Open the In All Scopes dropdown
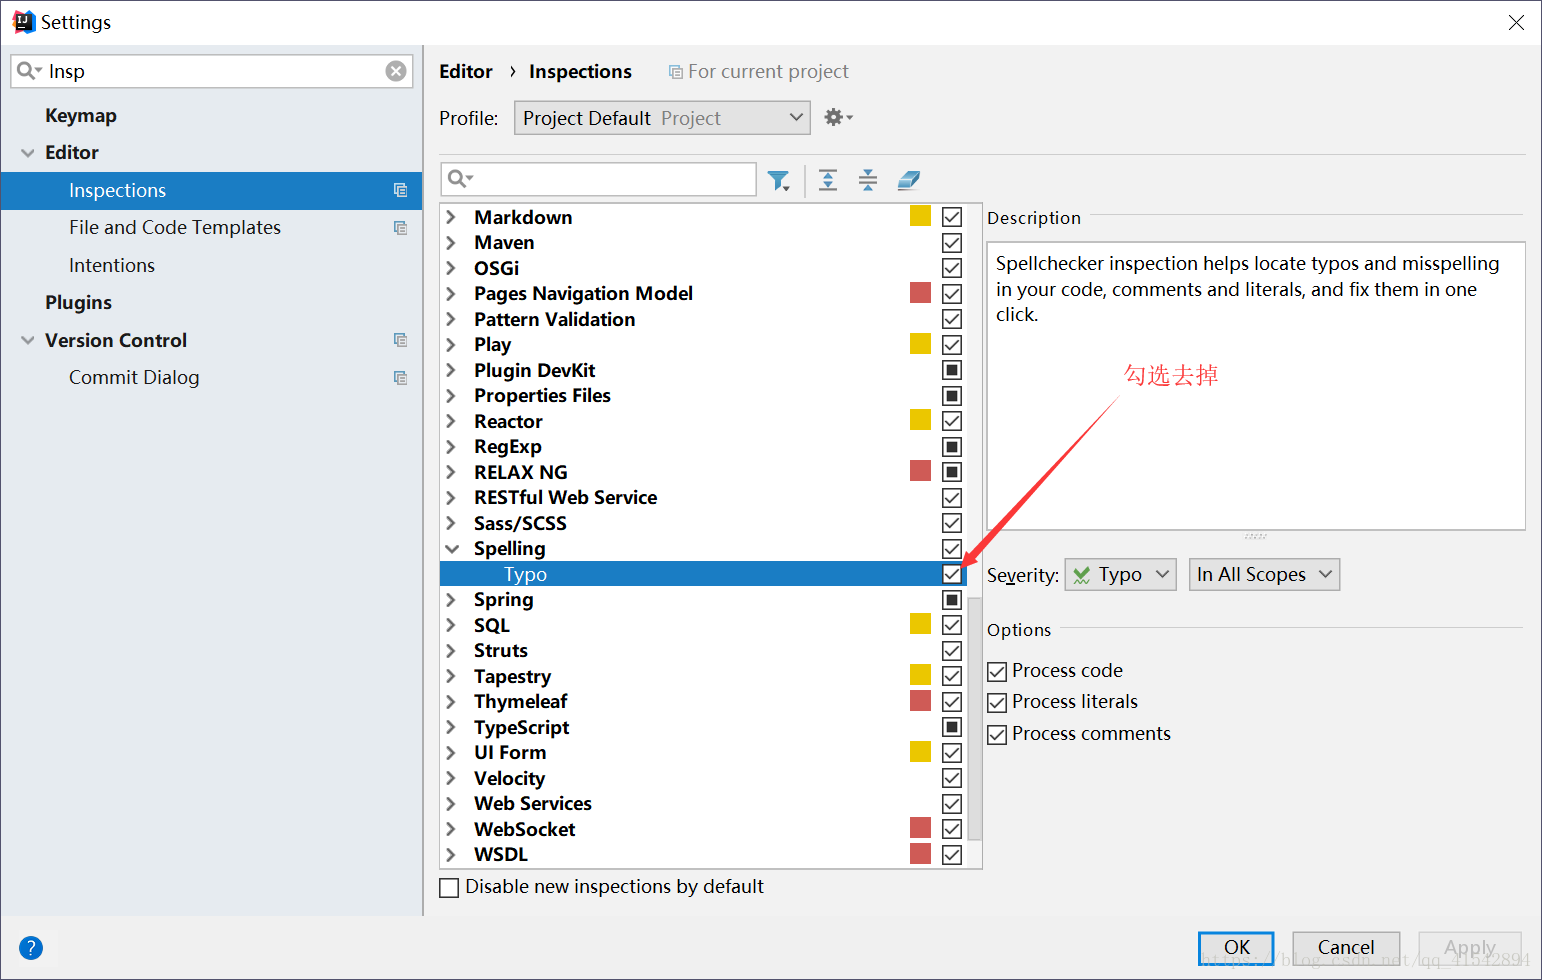This screenshot has width=1542, height=980. click(x=1264, y=575)
